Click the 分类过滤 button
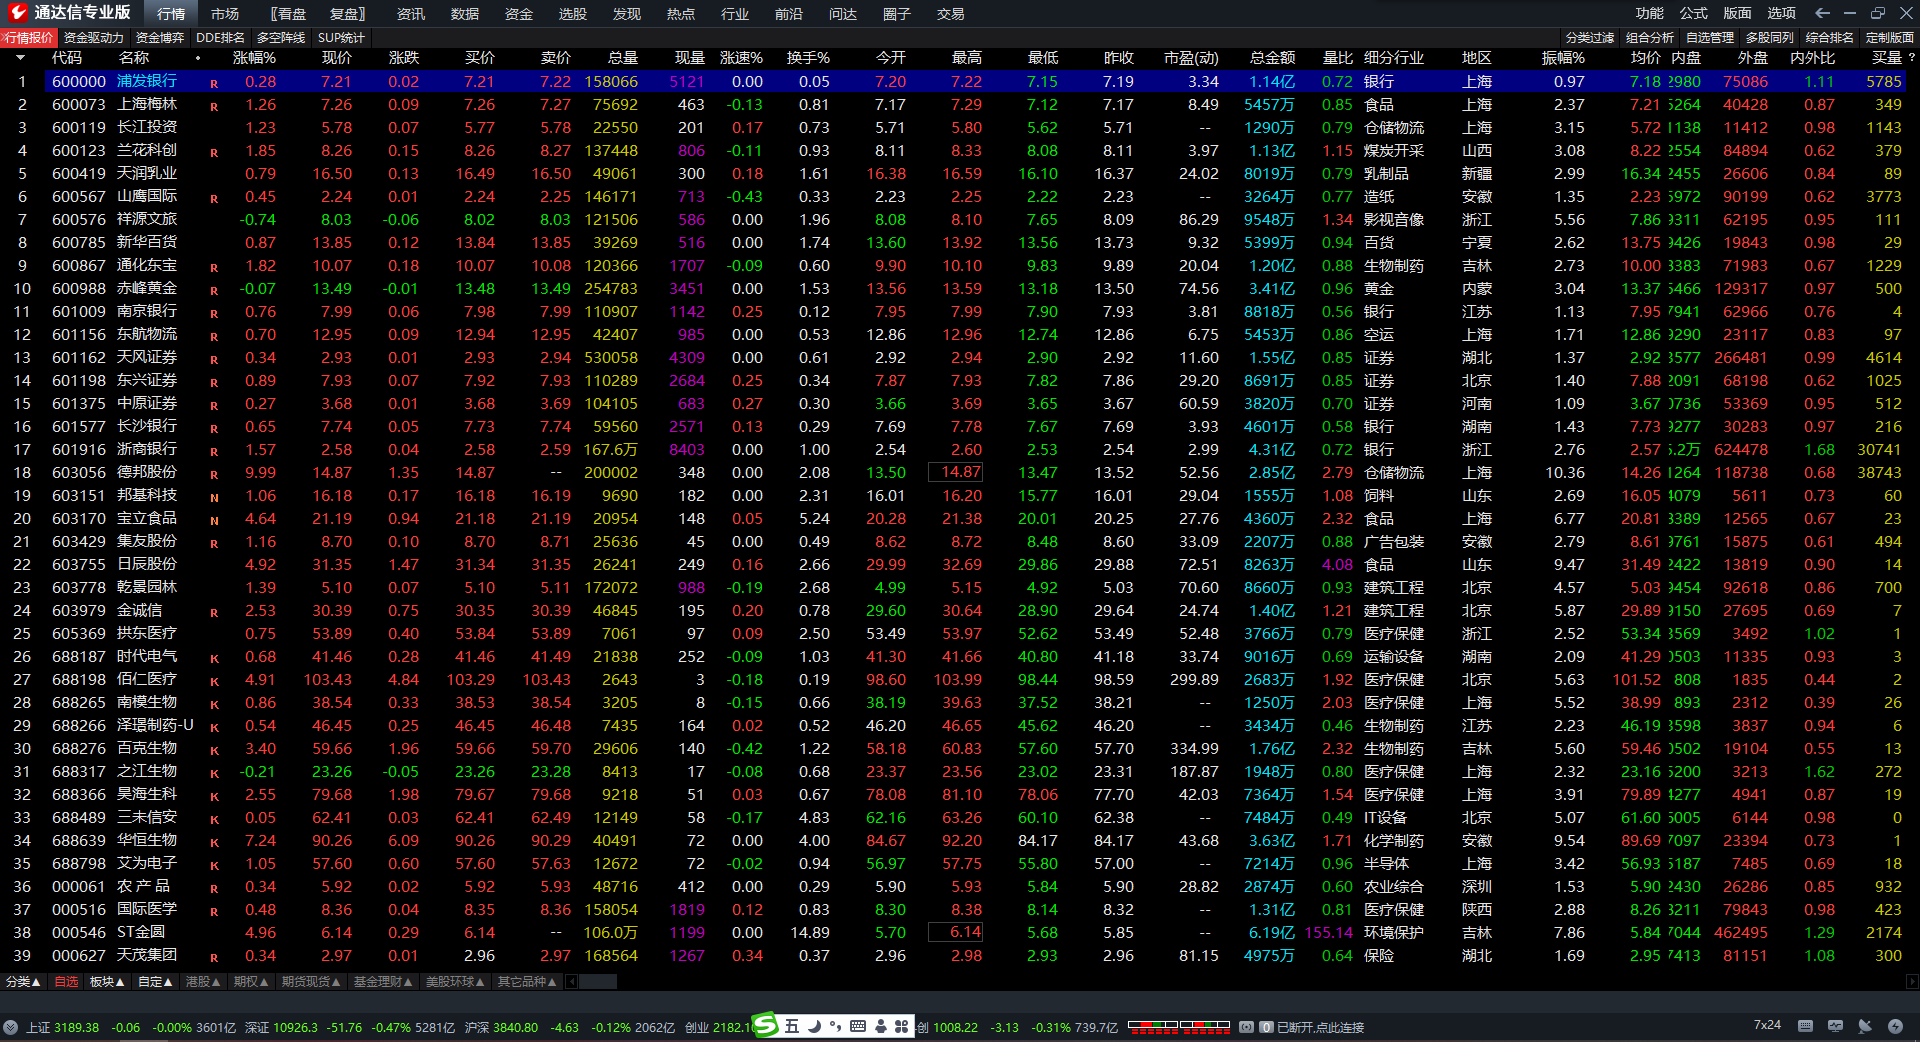The width and height of the screenshot is (1920, 1042). pos(1590,38)
